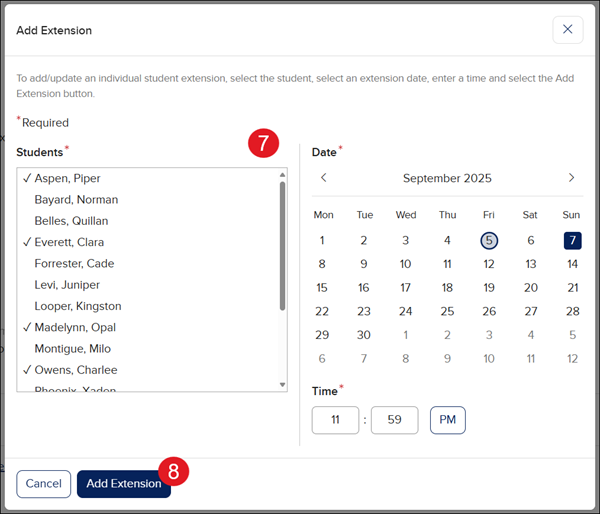600x514 pixels.
Task: Select September 7 on the calendar
Action: 571,240
